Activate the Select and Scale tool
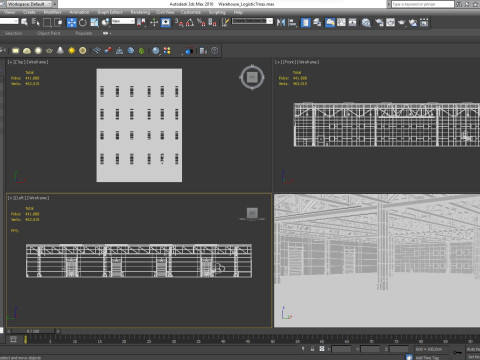The height and width of the screenshot is (360, 480). pos(94,22)
